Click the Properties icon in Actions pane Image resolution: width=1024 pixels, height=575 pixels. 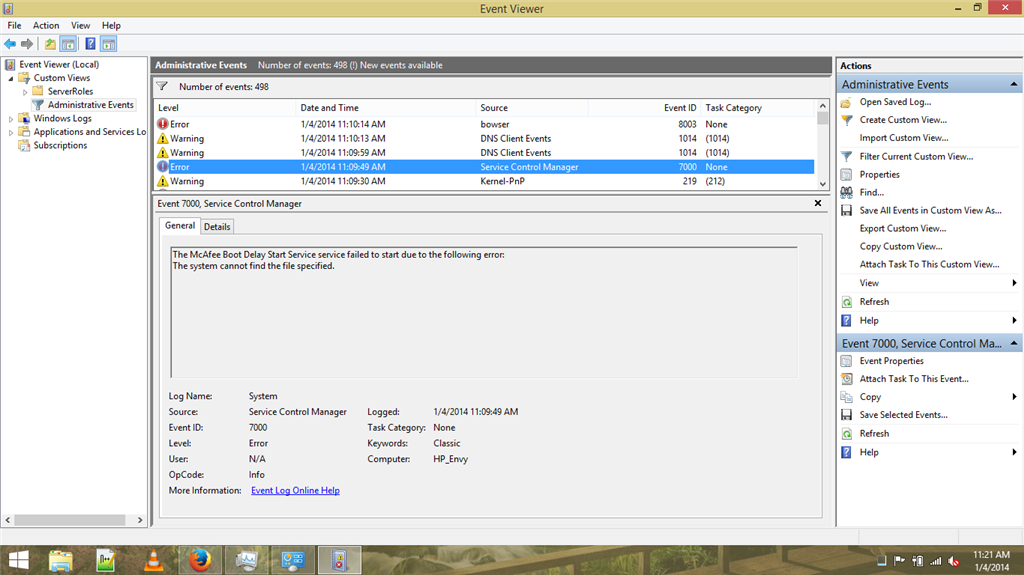[x=846, y=174]
